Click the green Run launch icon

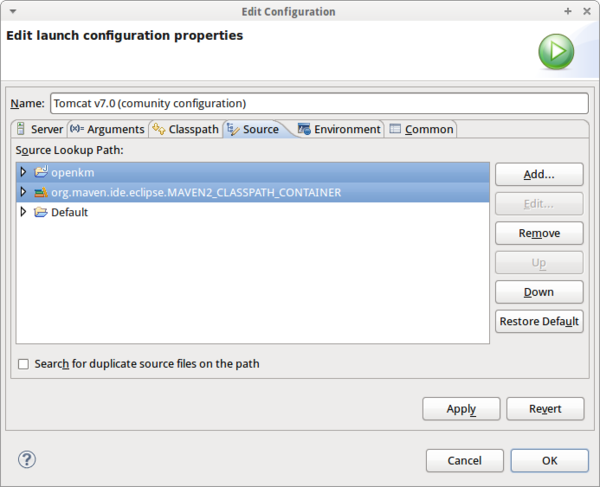(x=556, y=51)
